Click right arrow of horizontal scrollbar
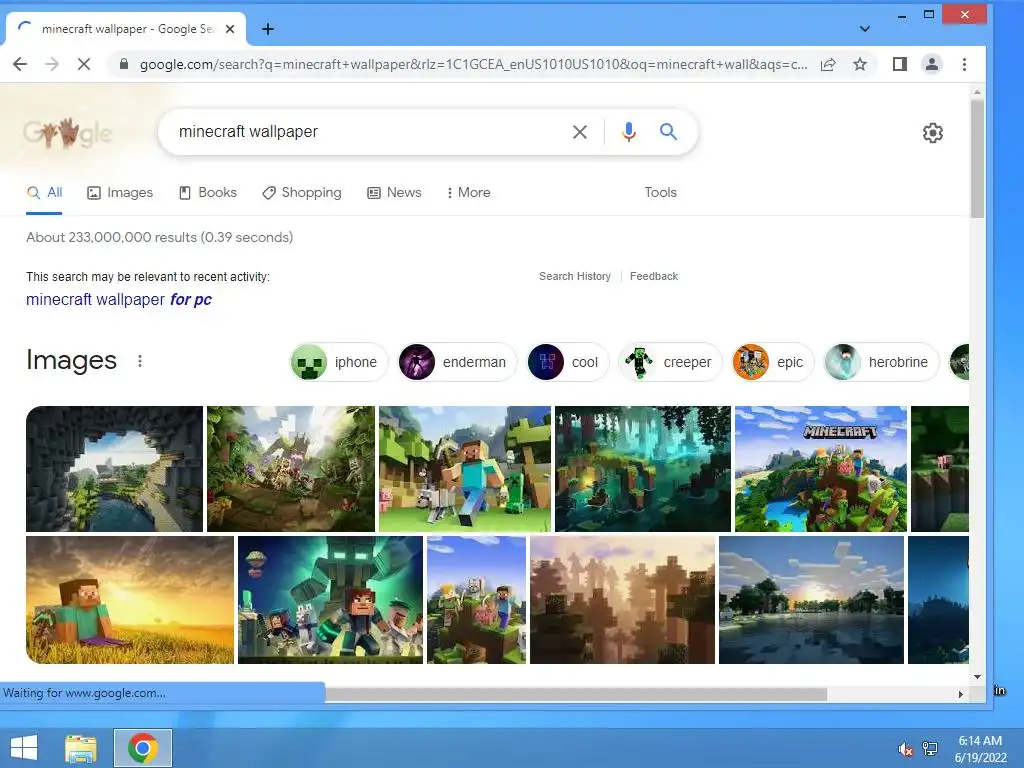 (x=961, y=694)
